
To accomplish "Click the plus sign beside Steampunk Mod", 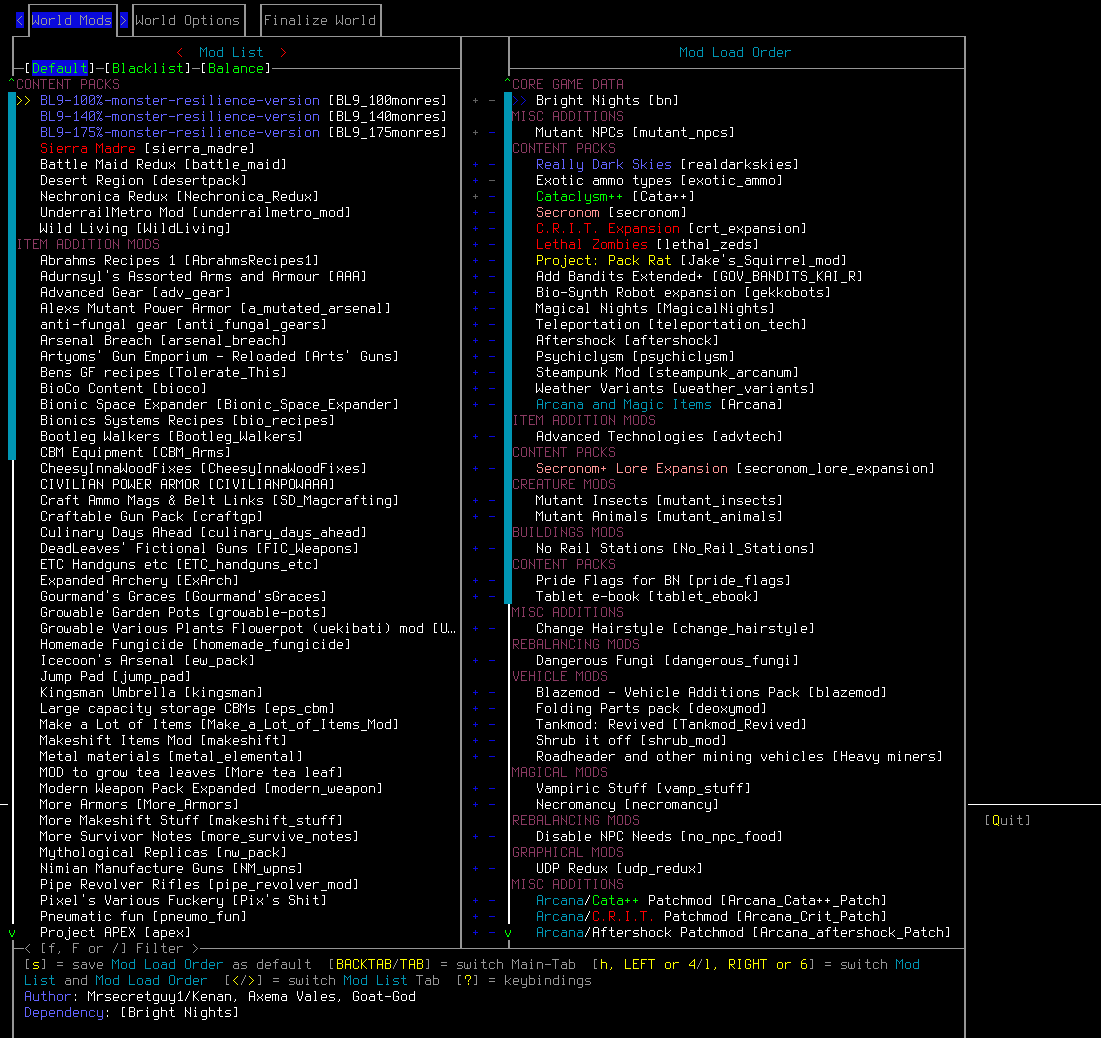I will tap(475, 372).
